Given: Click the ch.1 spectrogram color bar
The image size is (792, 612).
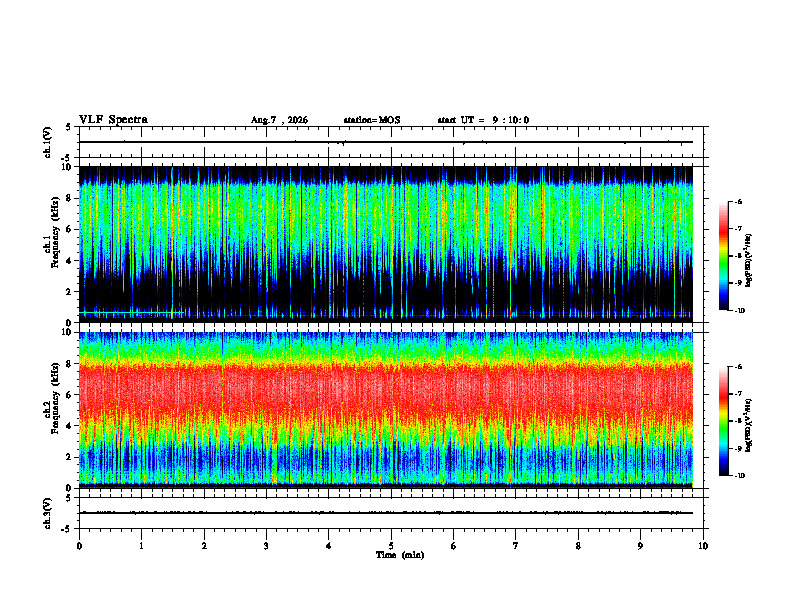Looking at the screenshot, I should click(723, 256).
